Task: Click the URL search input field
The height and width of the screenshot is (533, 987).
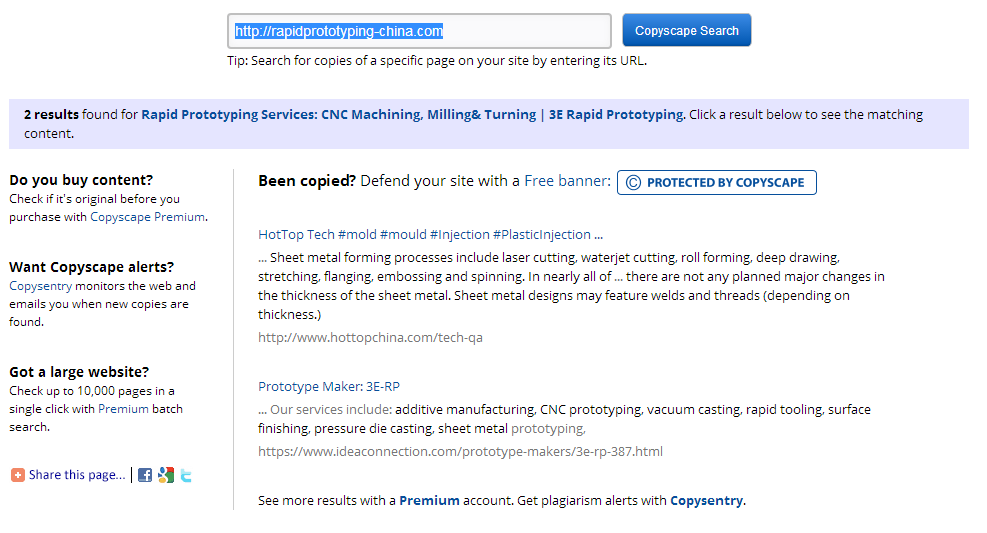Action: (419, 31)
